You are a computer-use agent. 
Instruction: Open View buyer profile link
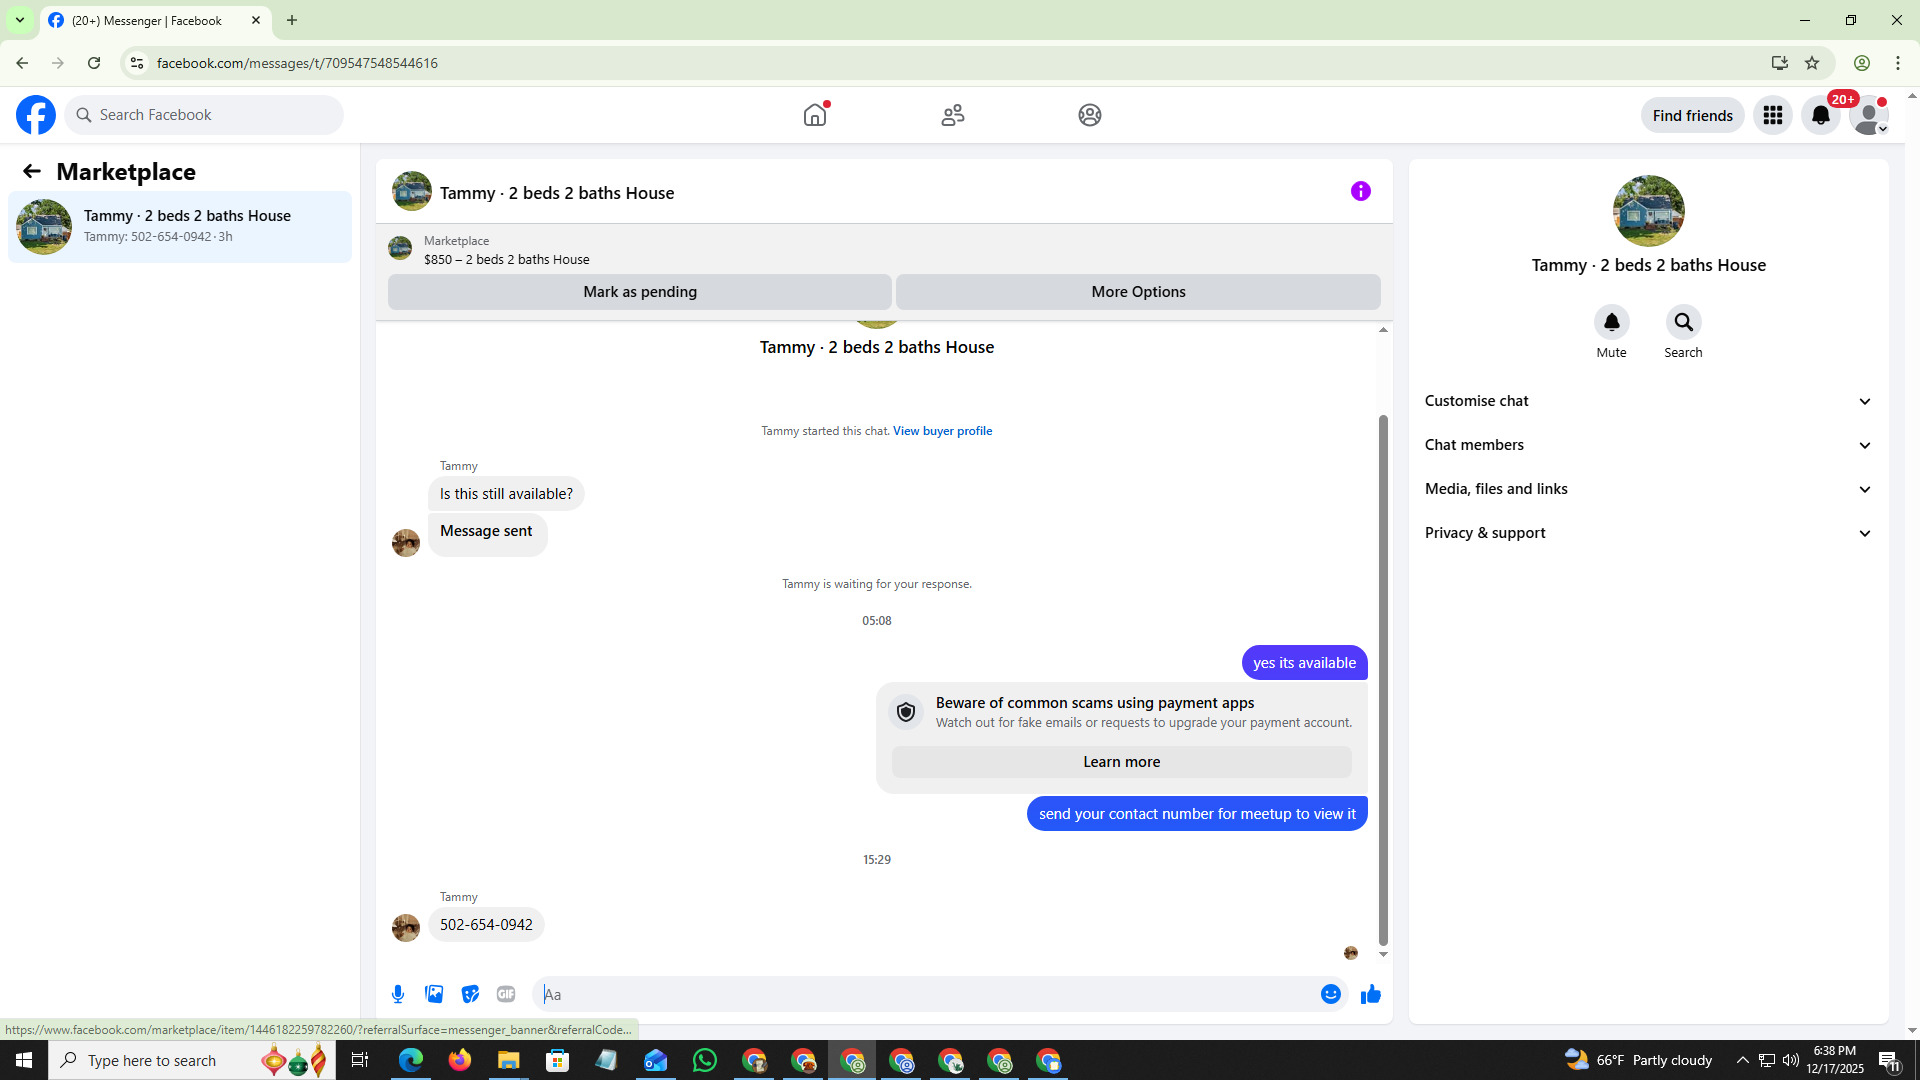[x=942, y=431]
